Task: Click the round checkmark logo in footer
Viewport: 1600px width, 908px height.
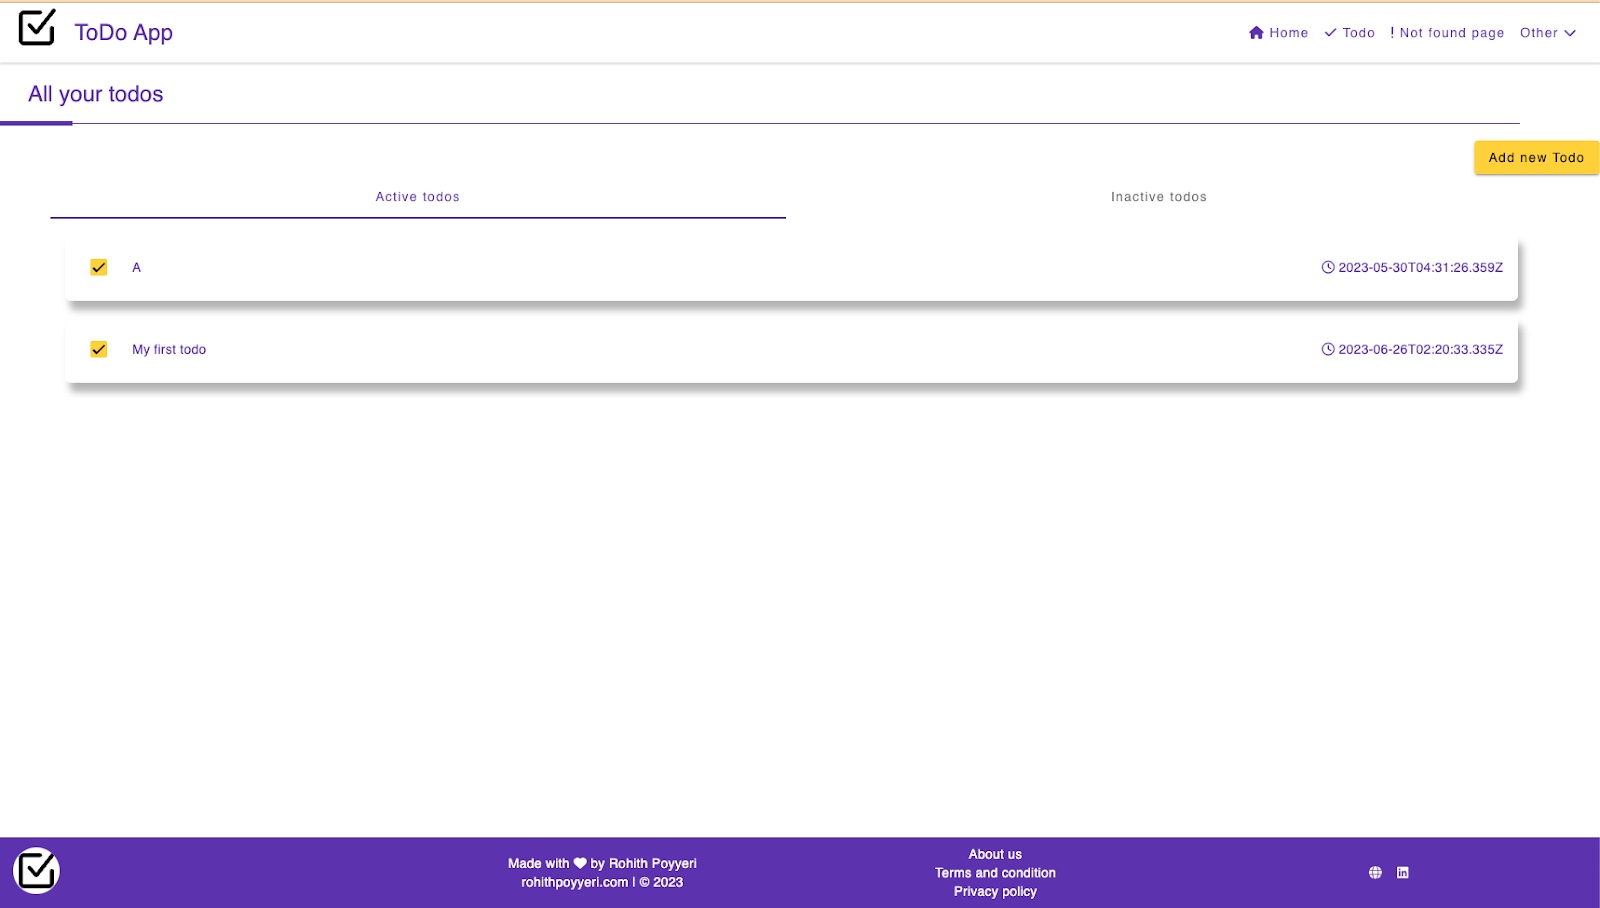Action: [x=37, y=871]
